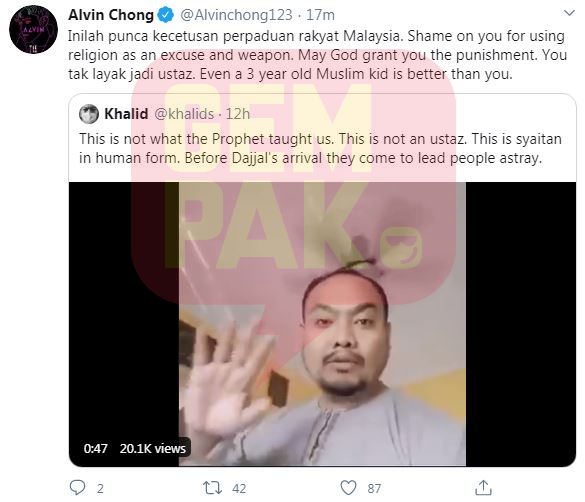
Task: Click the likes count 87
Action: pyautogui.click(x=374, y=488)
